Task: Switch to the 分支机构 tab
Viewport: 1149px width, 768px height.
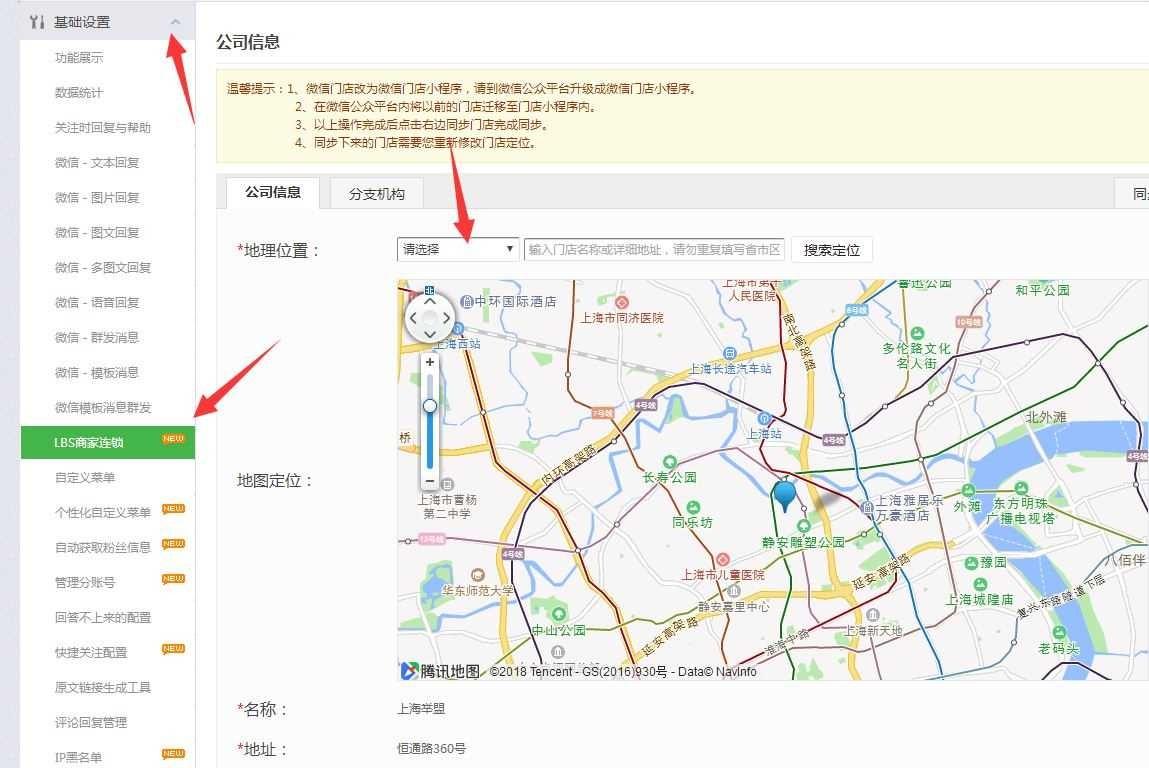Action: point(375,195)
